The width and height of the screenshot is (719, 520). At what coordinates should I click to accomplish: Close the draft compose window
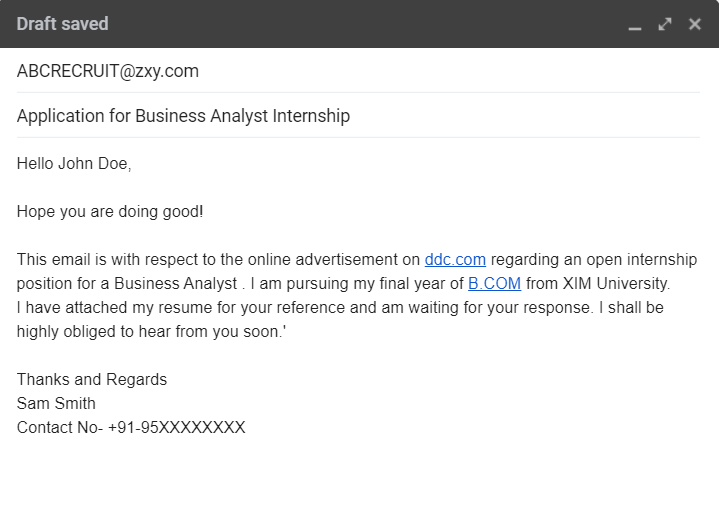pos(695,24)
